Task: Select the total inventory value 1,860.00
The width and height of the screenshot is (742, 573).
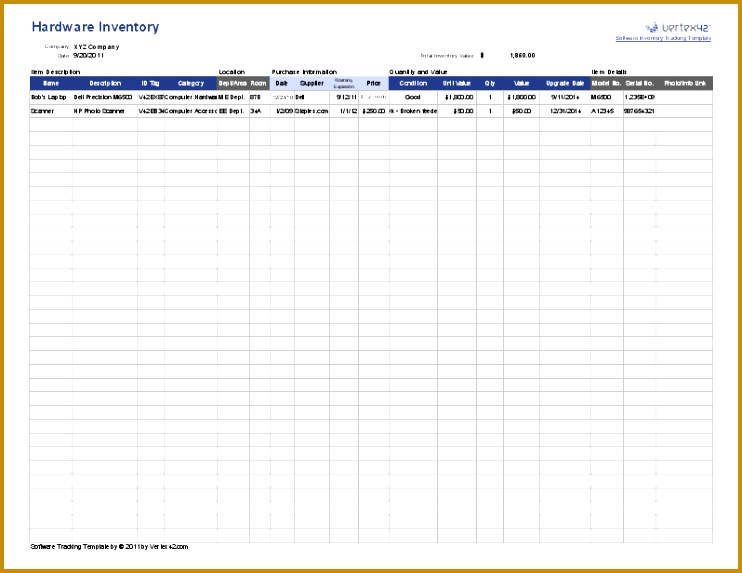Action: click(522, 55)
